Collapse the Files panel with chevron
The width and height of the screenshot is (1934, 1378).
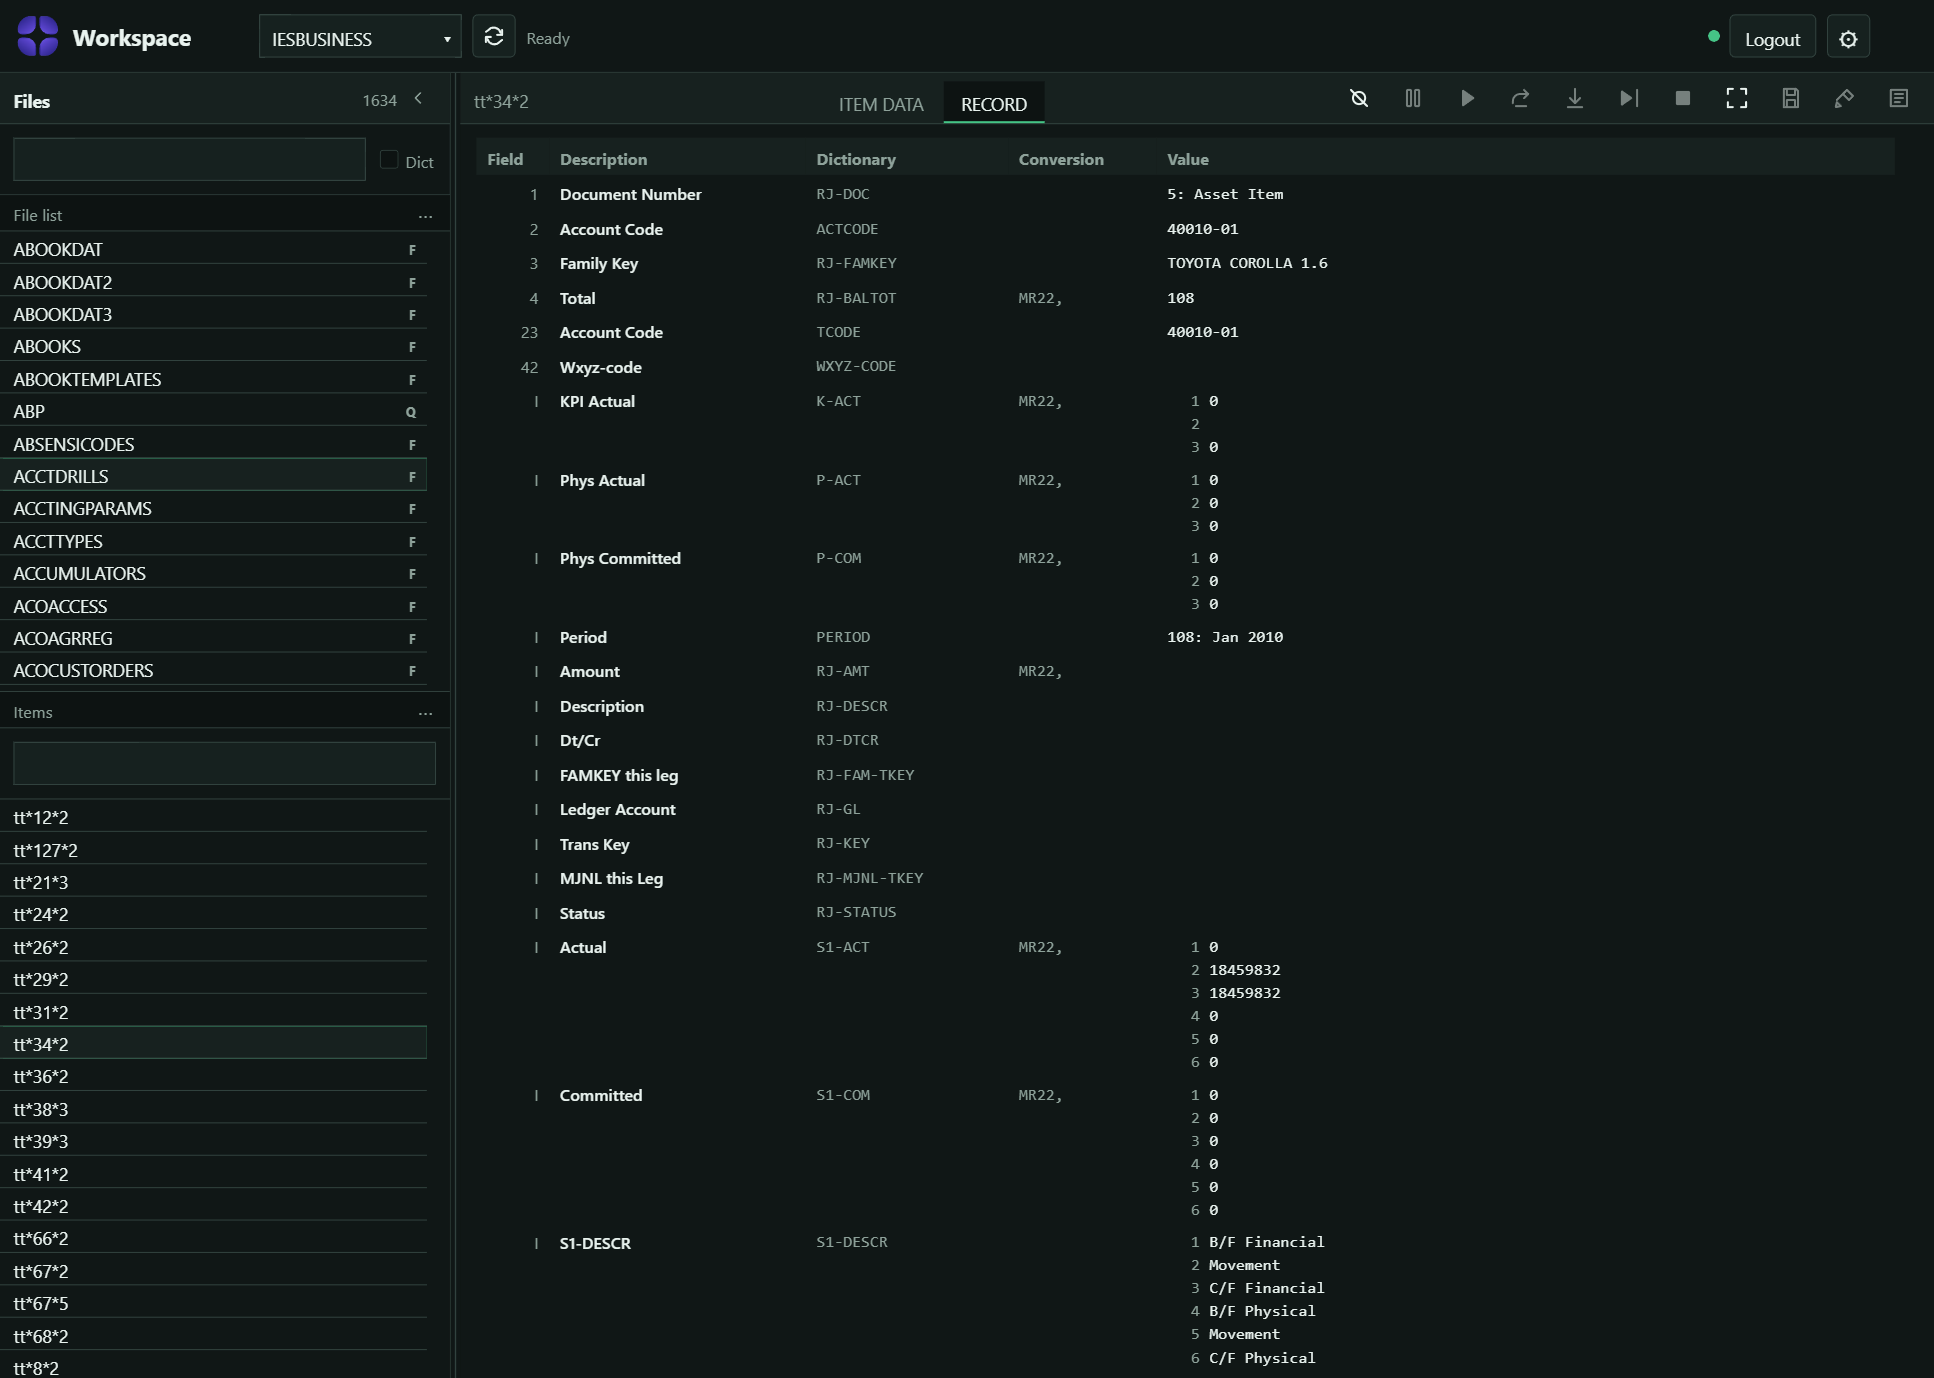[x=418, y=99]
